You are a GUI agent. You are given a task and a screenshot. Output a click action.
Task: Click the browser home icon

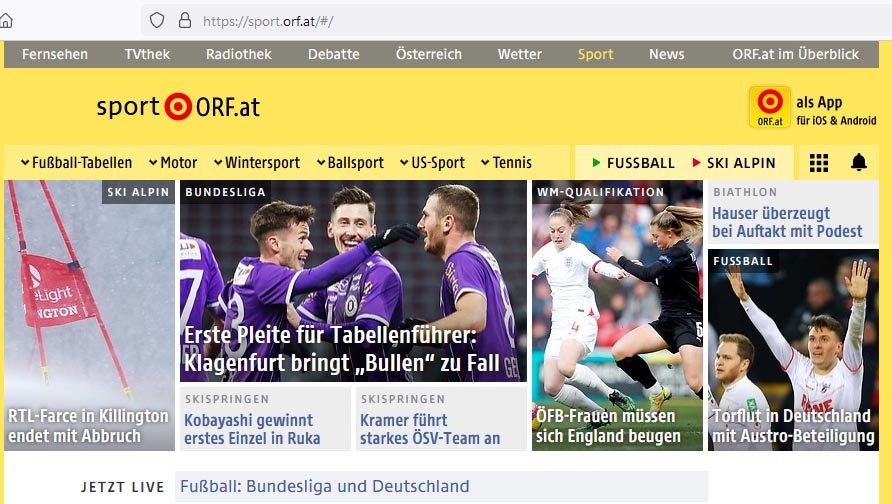(6, 21)
